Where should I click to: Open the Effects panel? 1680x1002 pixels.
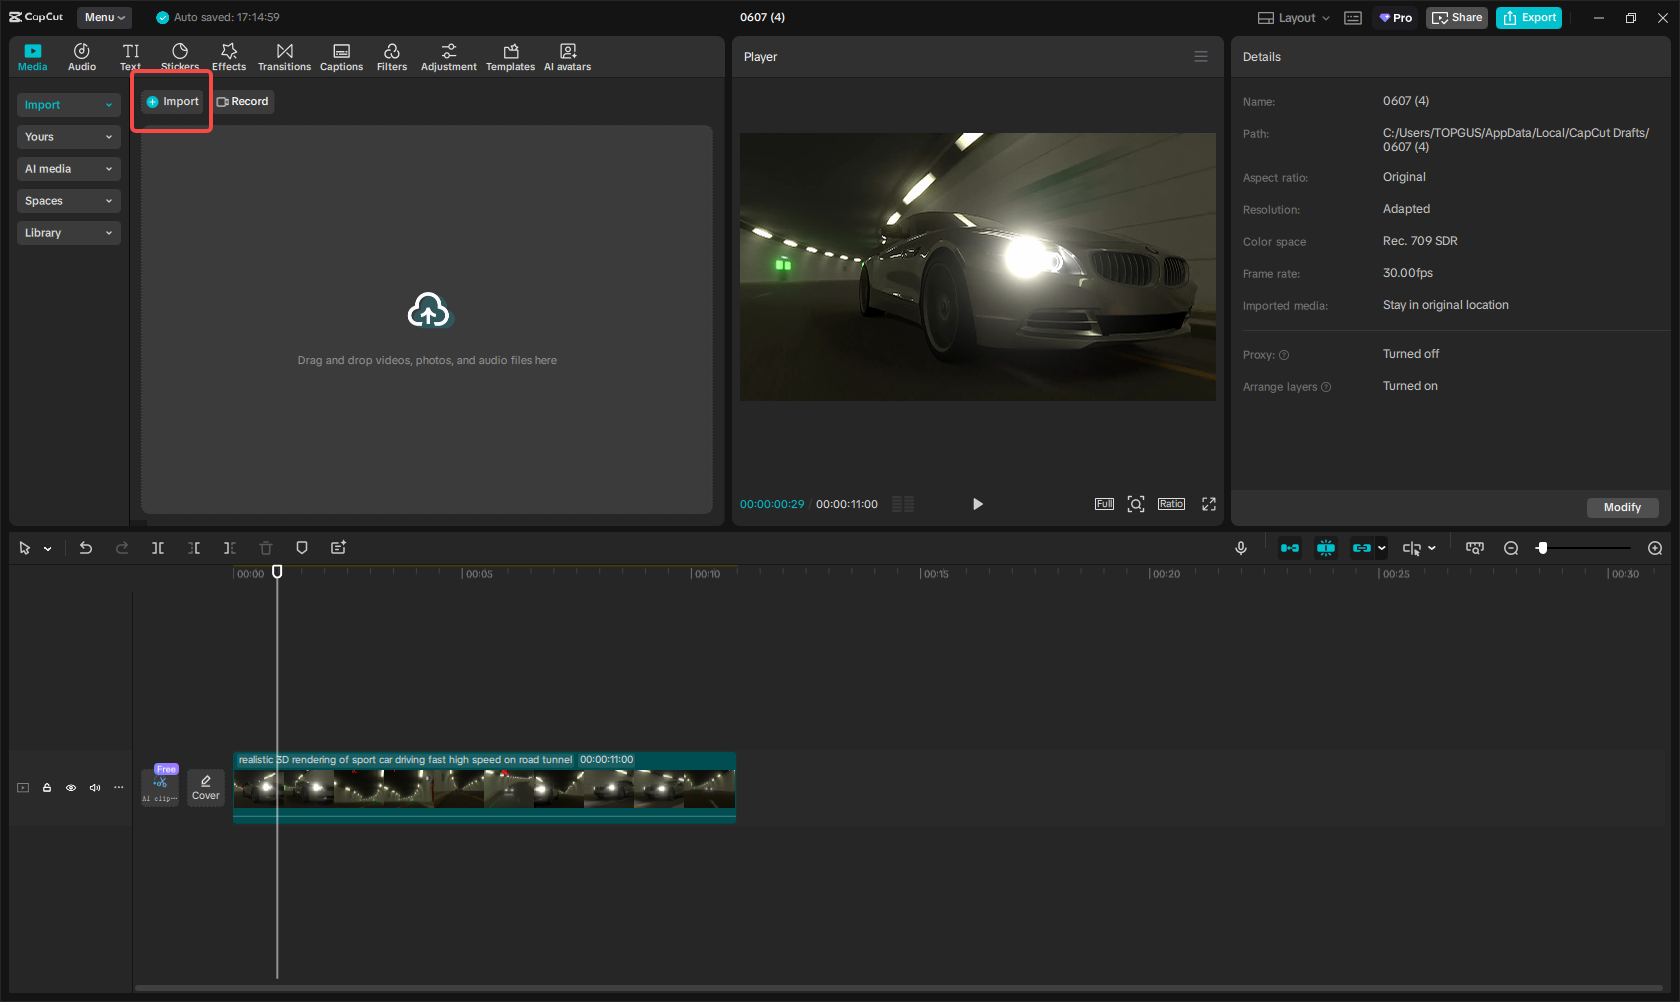click(x=228, y=56)
